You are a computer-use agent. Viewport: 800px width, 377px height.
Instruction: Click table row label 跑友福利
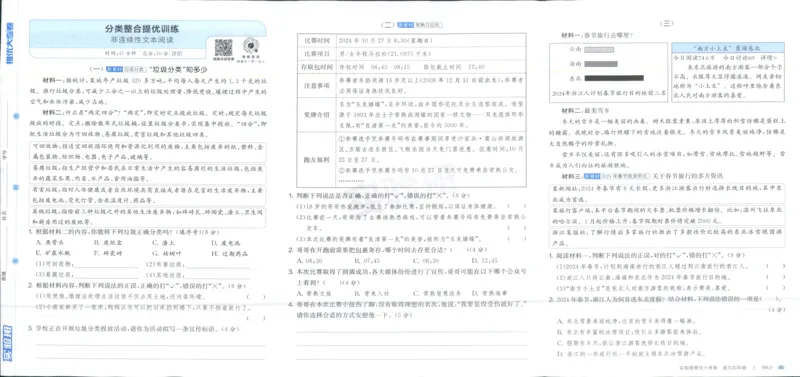(x=317, y=159)
